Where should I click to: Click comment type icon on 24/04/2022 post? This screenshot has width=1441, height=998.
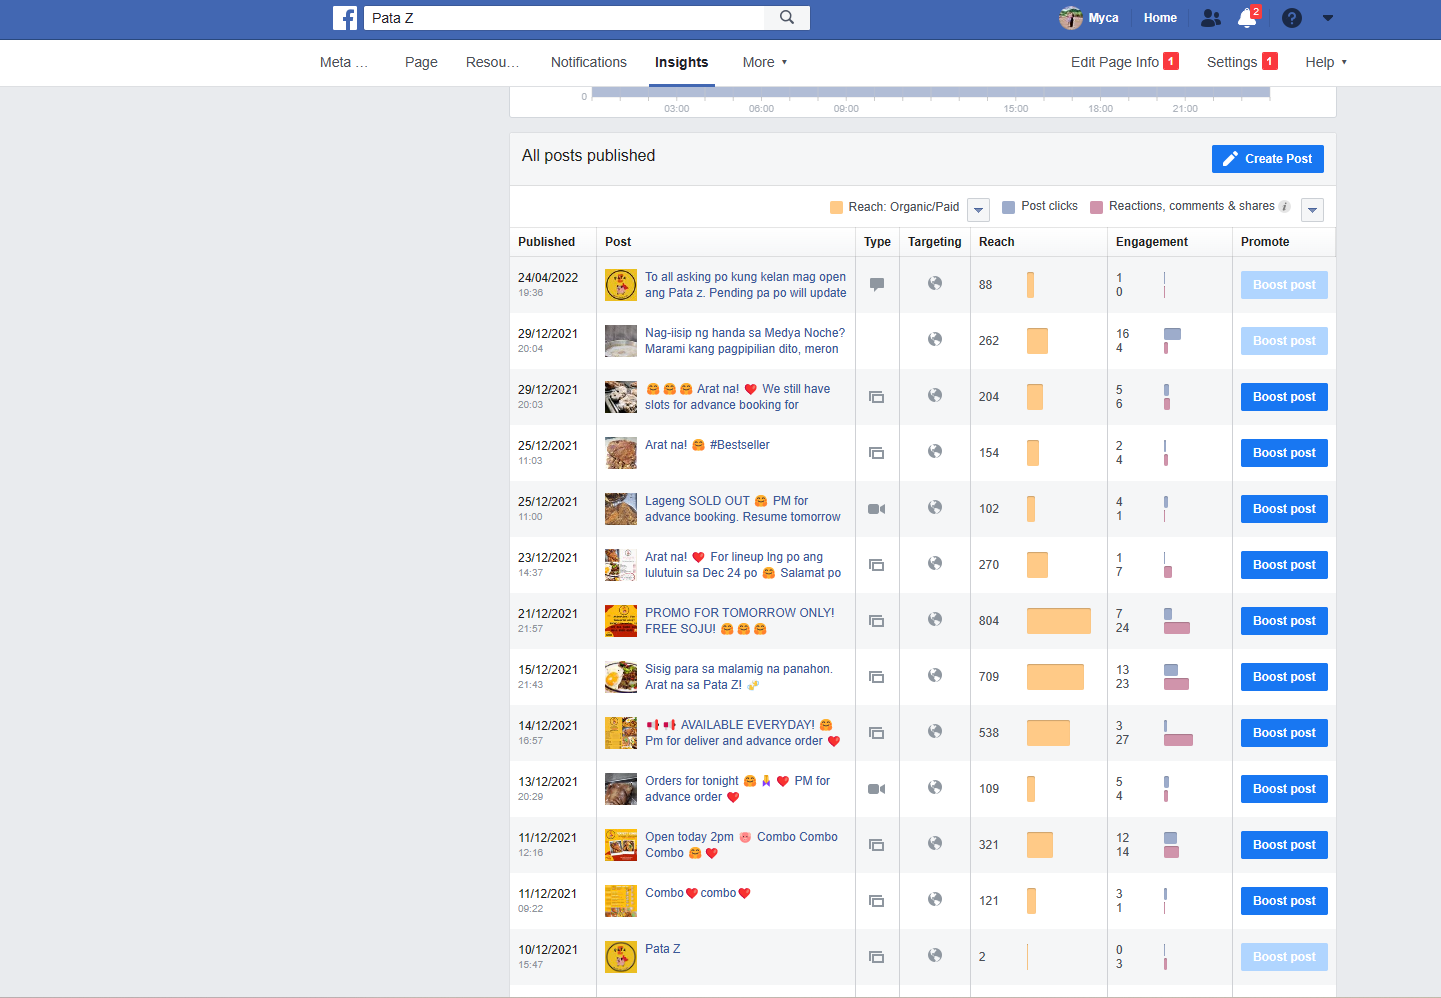(877, 284)
